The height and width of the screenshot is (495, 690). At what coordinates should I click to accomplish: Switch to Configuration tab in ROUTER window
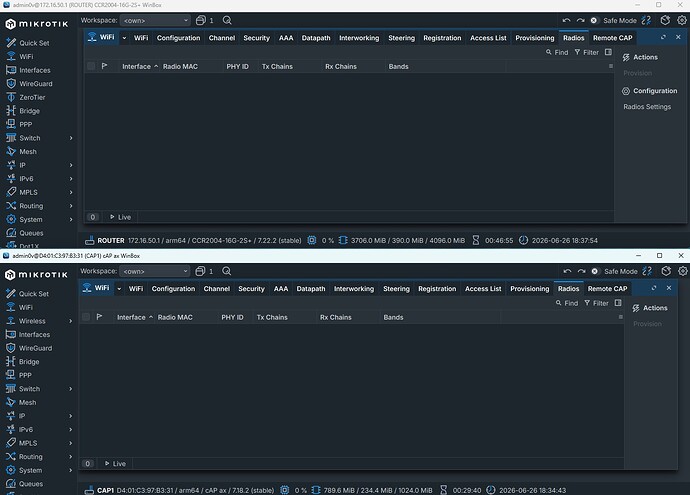point(178,38)
